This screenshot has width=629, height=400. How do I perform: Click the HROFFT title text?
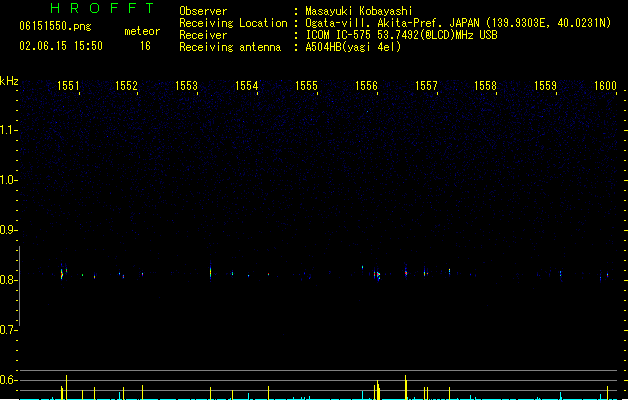(102, 8)
